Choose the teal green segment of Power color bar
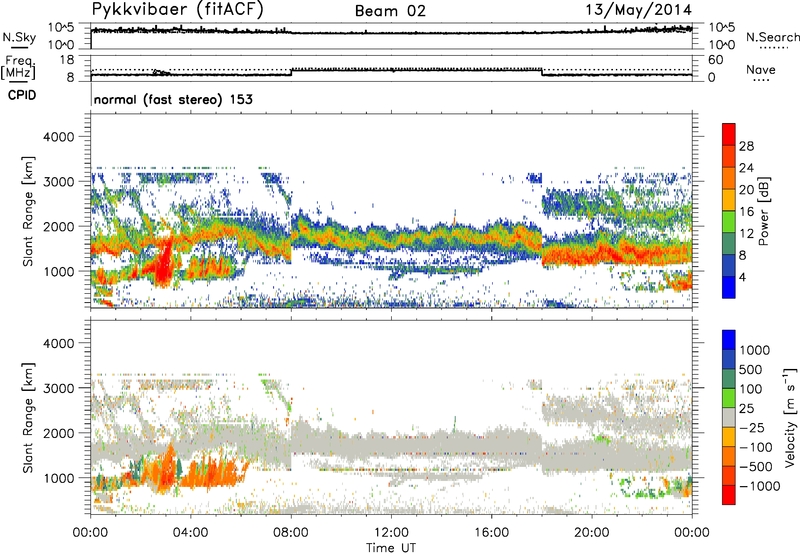Viewport: 800px width, 554px height. (x=729, y=244)
